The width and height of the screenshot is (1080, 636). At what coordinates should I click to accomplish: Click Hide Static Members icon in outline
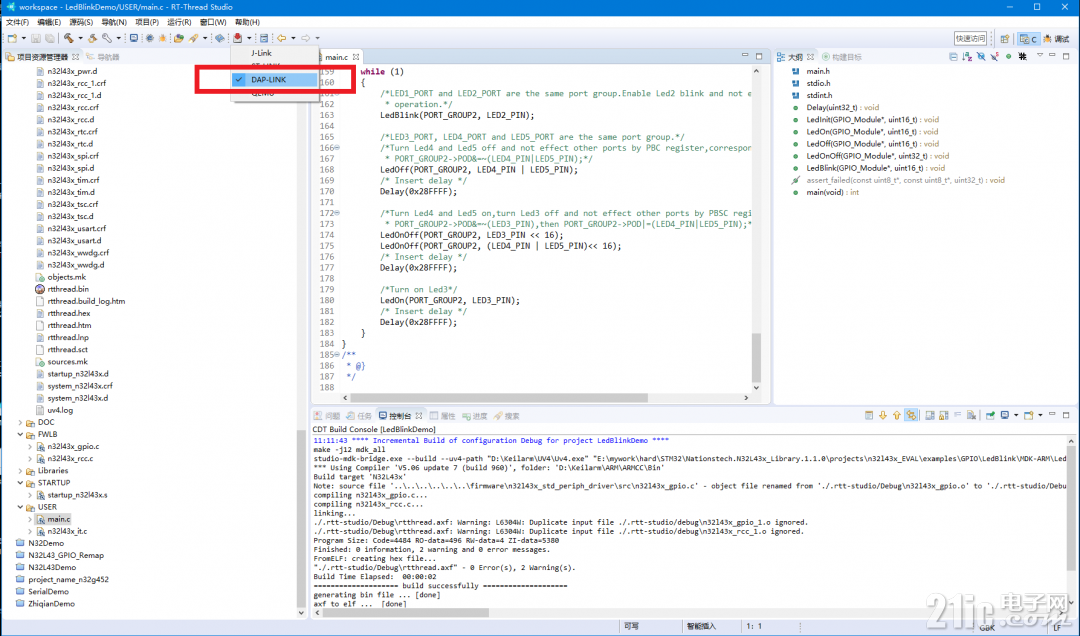click(x=995, y=57)
